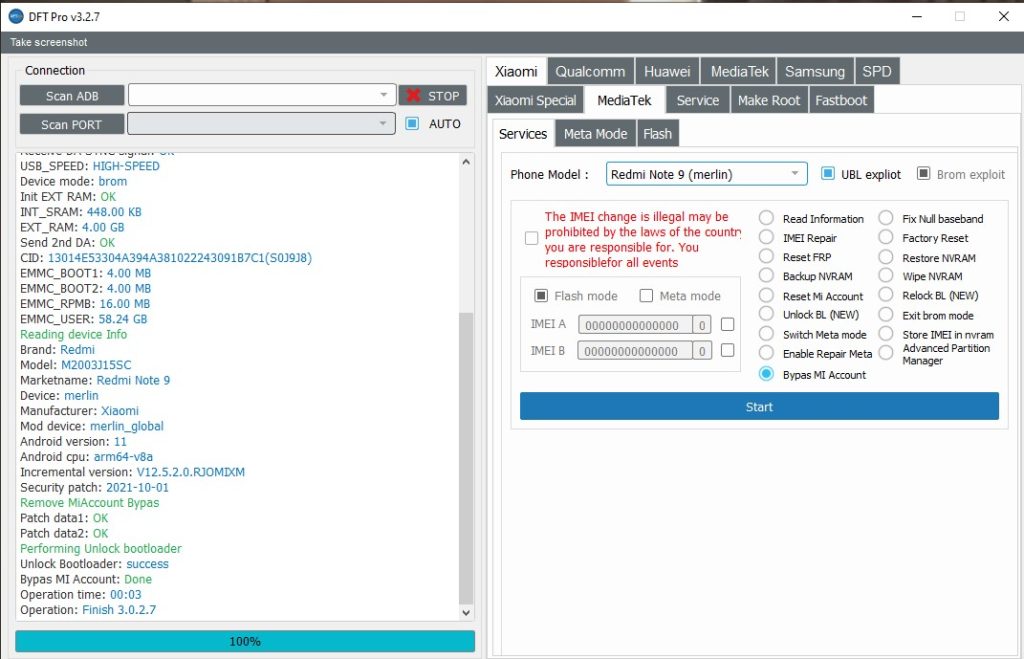Screen dimensions: 1024x659
Task: Select Read Information radio option
Action: point(766,218)
